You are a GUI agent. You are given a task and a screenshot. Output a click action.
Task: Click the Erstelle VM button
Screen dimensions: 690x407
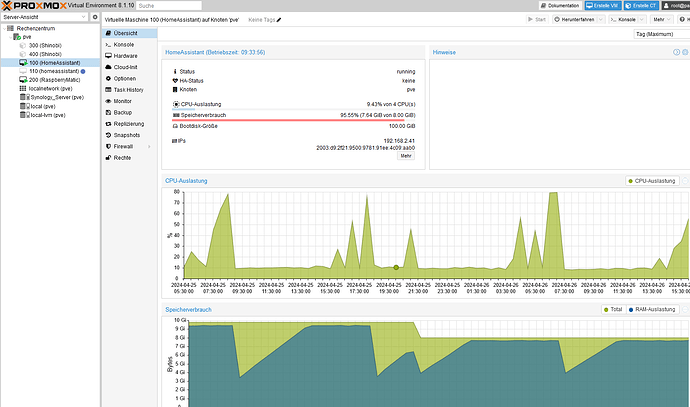pyautogui.click(x=603, y=6)
